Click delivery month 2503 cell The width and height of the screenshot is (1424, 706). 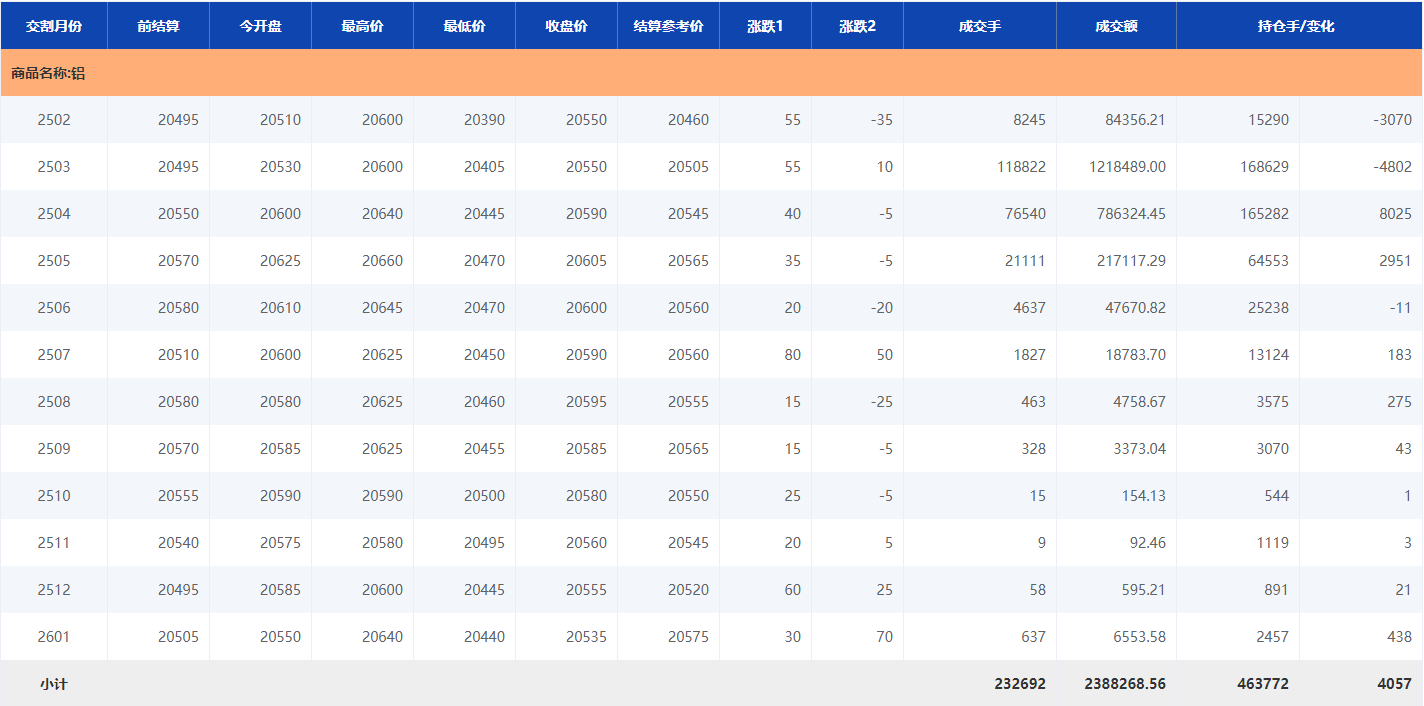click(x=54, y=167)
